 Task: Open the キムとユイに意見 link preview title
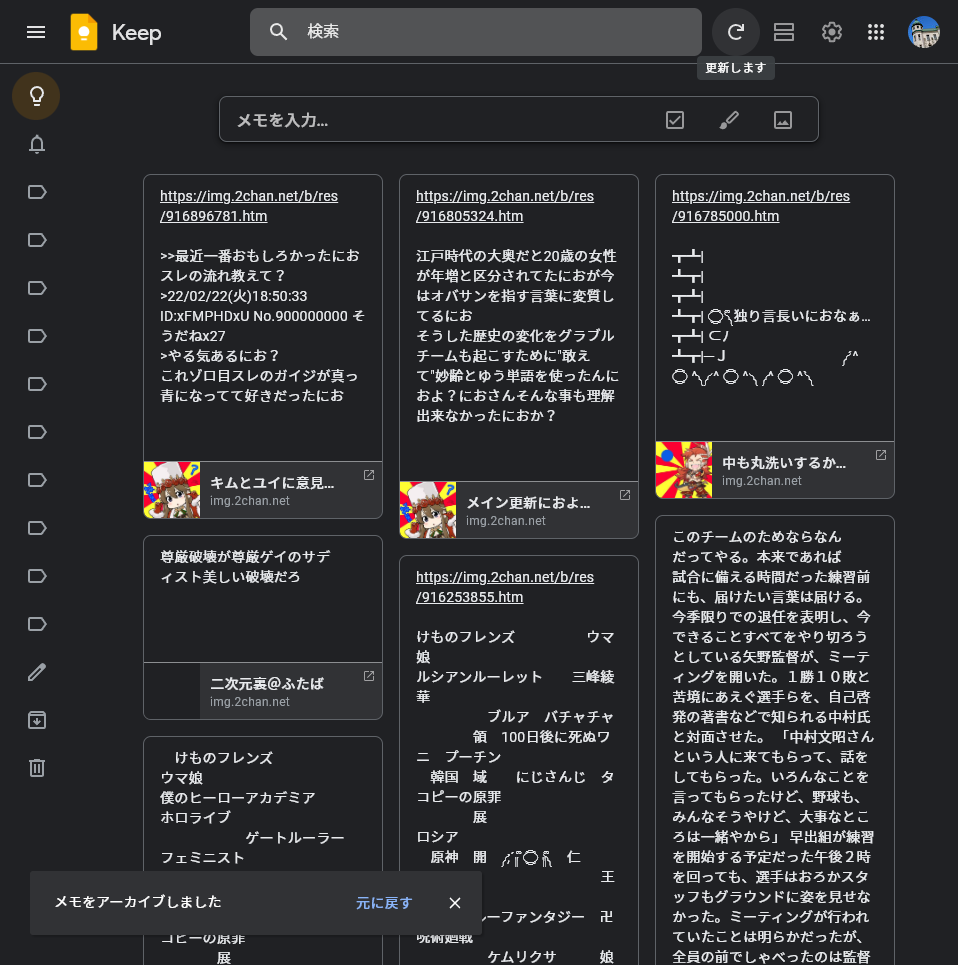pos(272,483)
